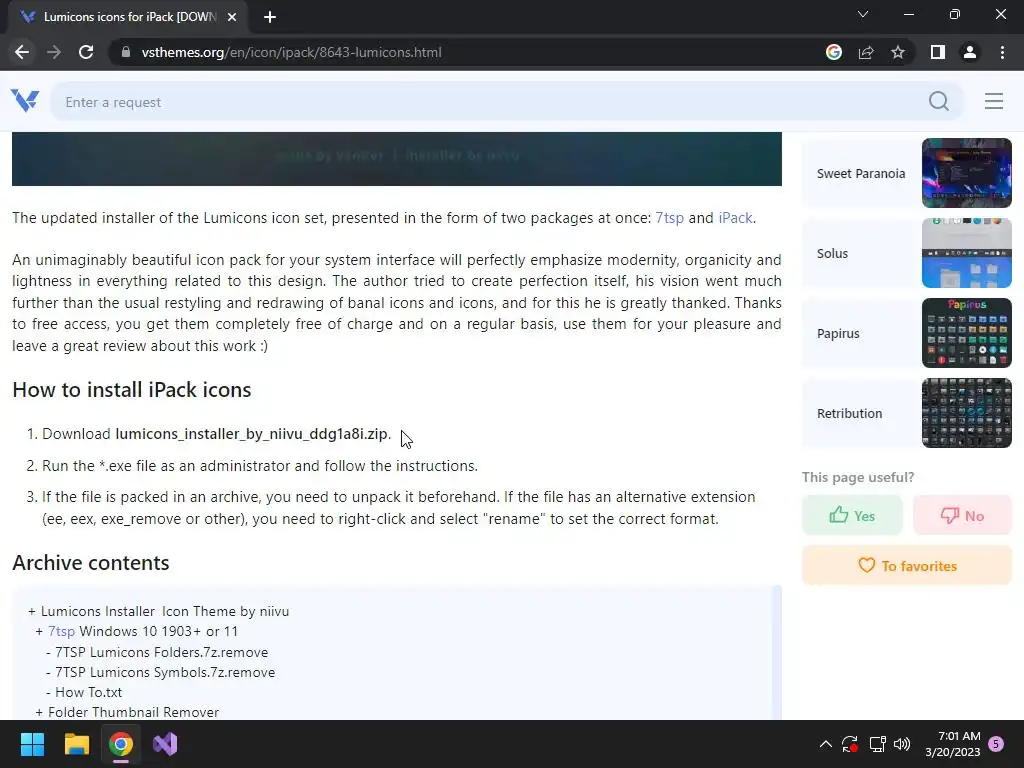
Task: Click the Google account icon in address bar
Action: [833, 52]
